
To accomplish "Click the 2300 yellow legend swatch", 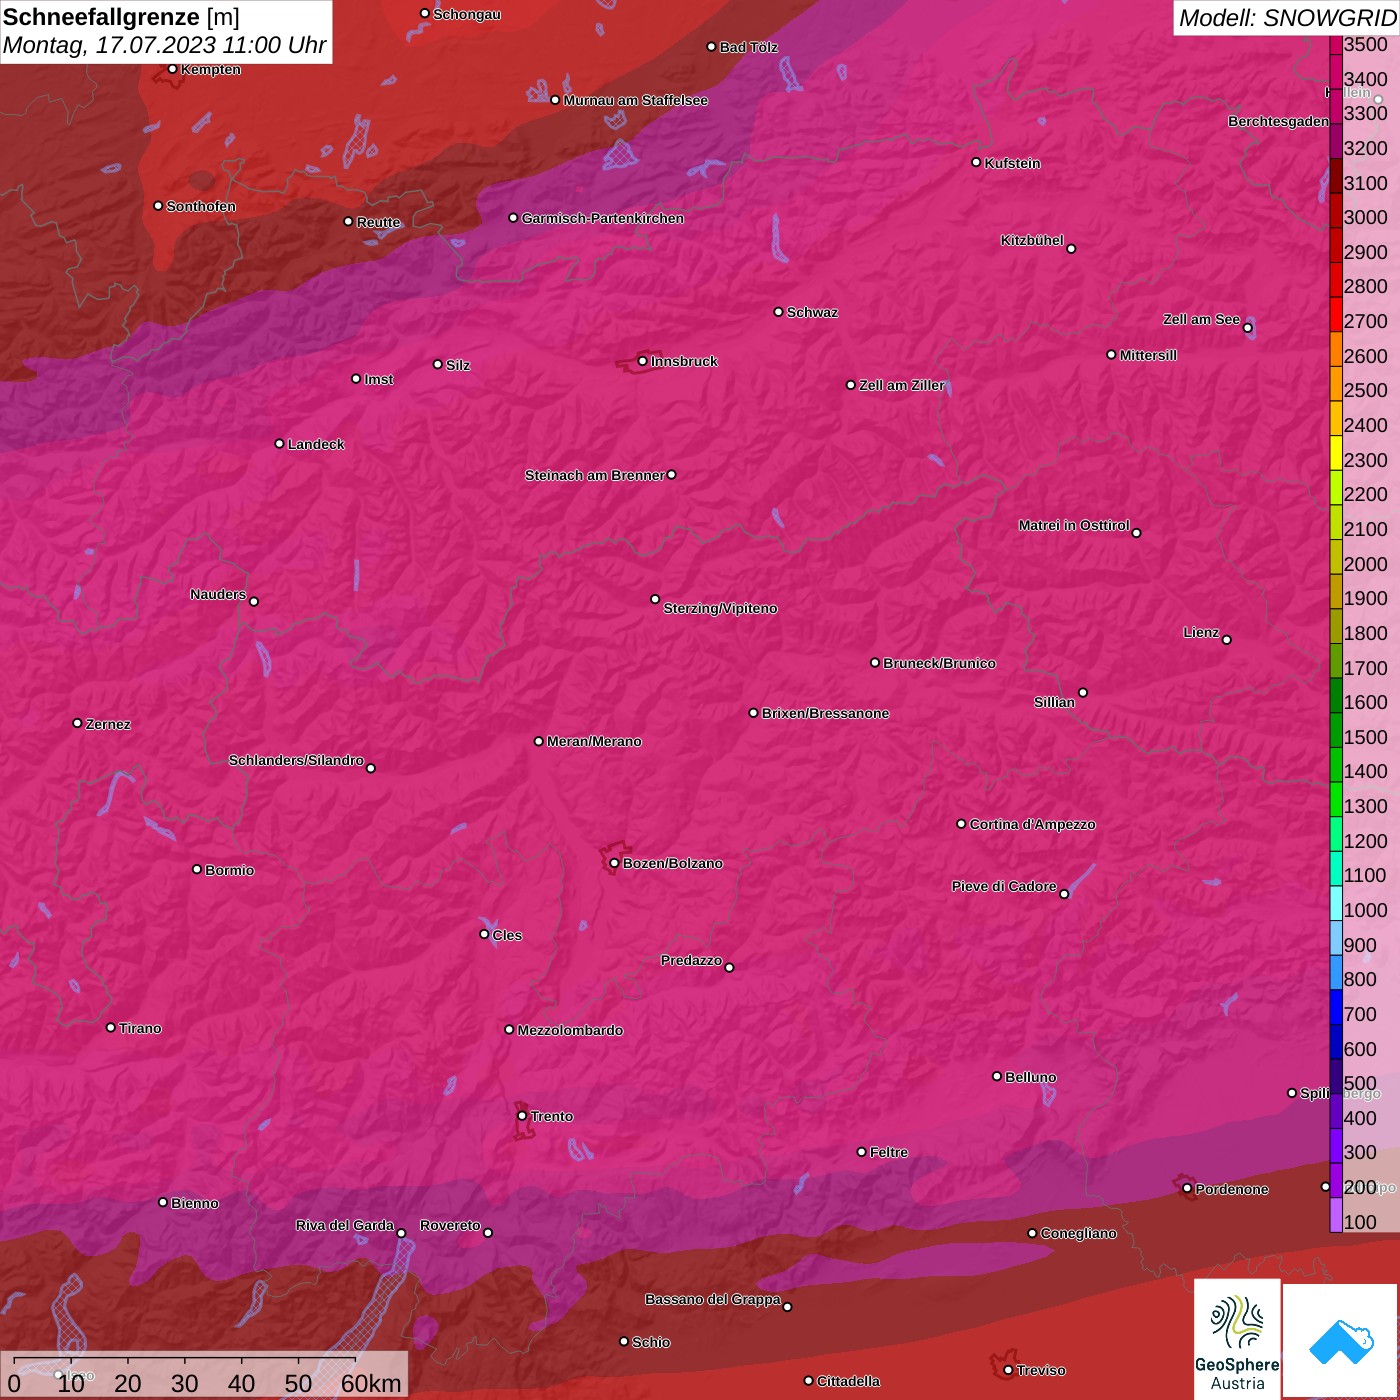I will pyautogui.click(x=1336, y=452).
